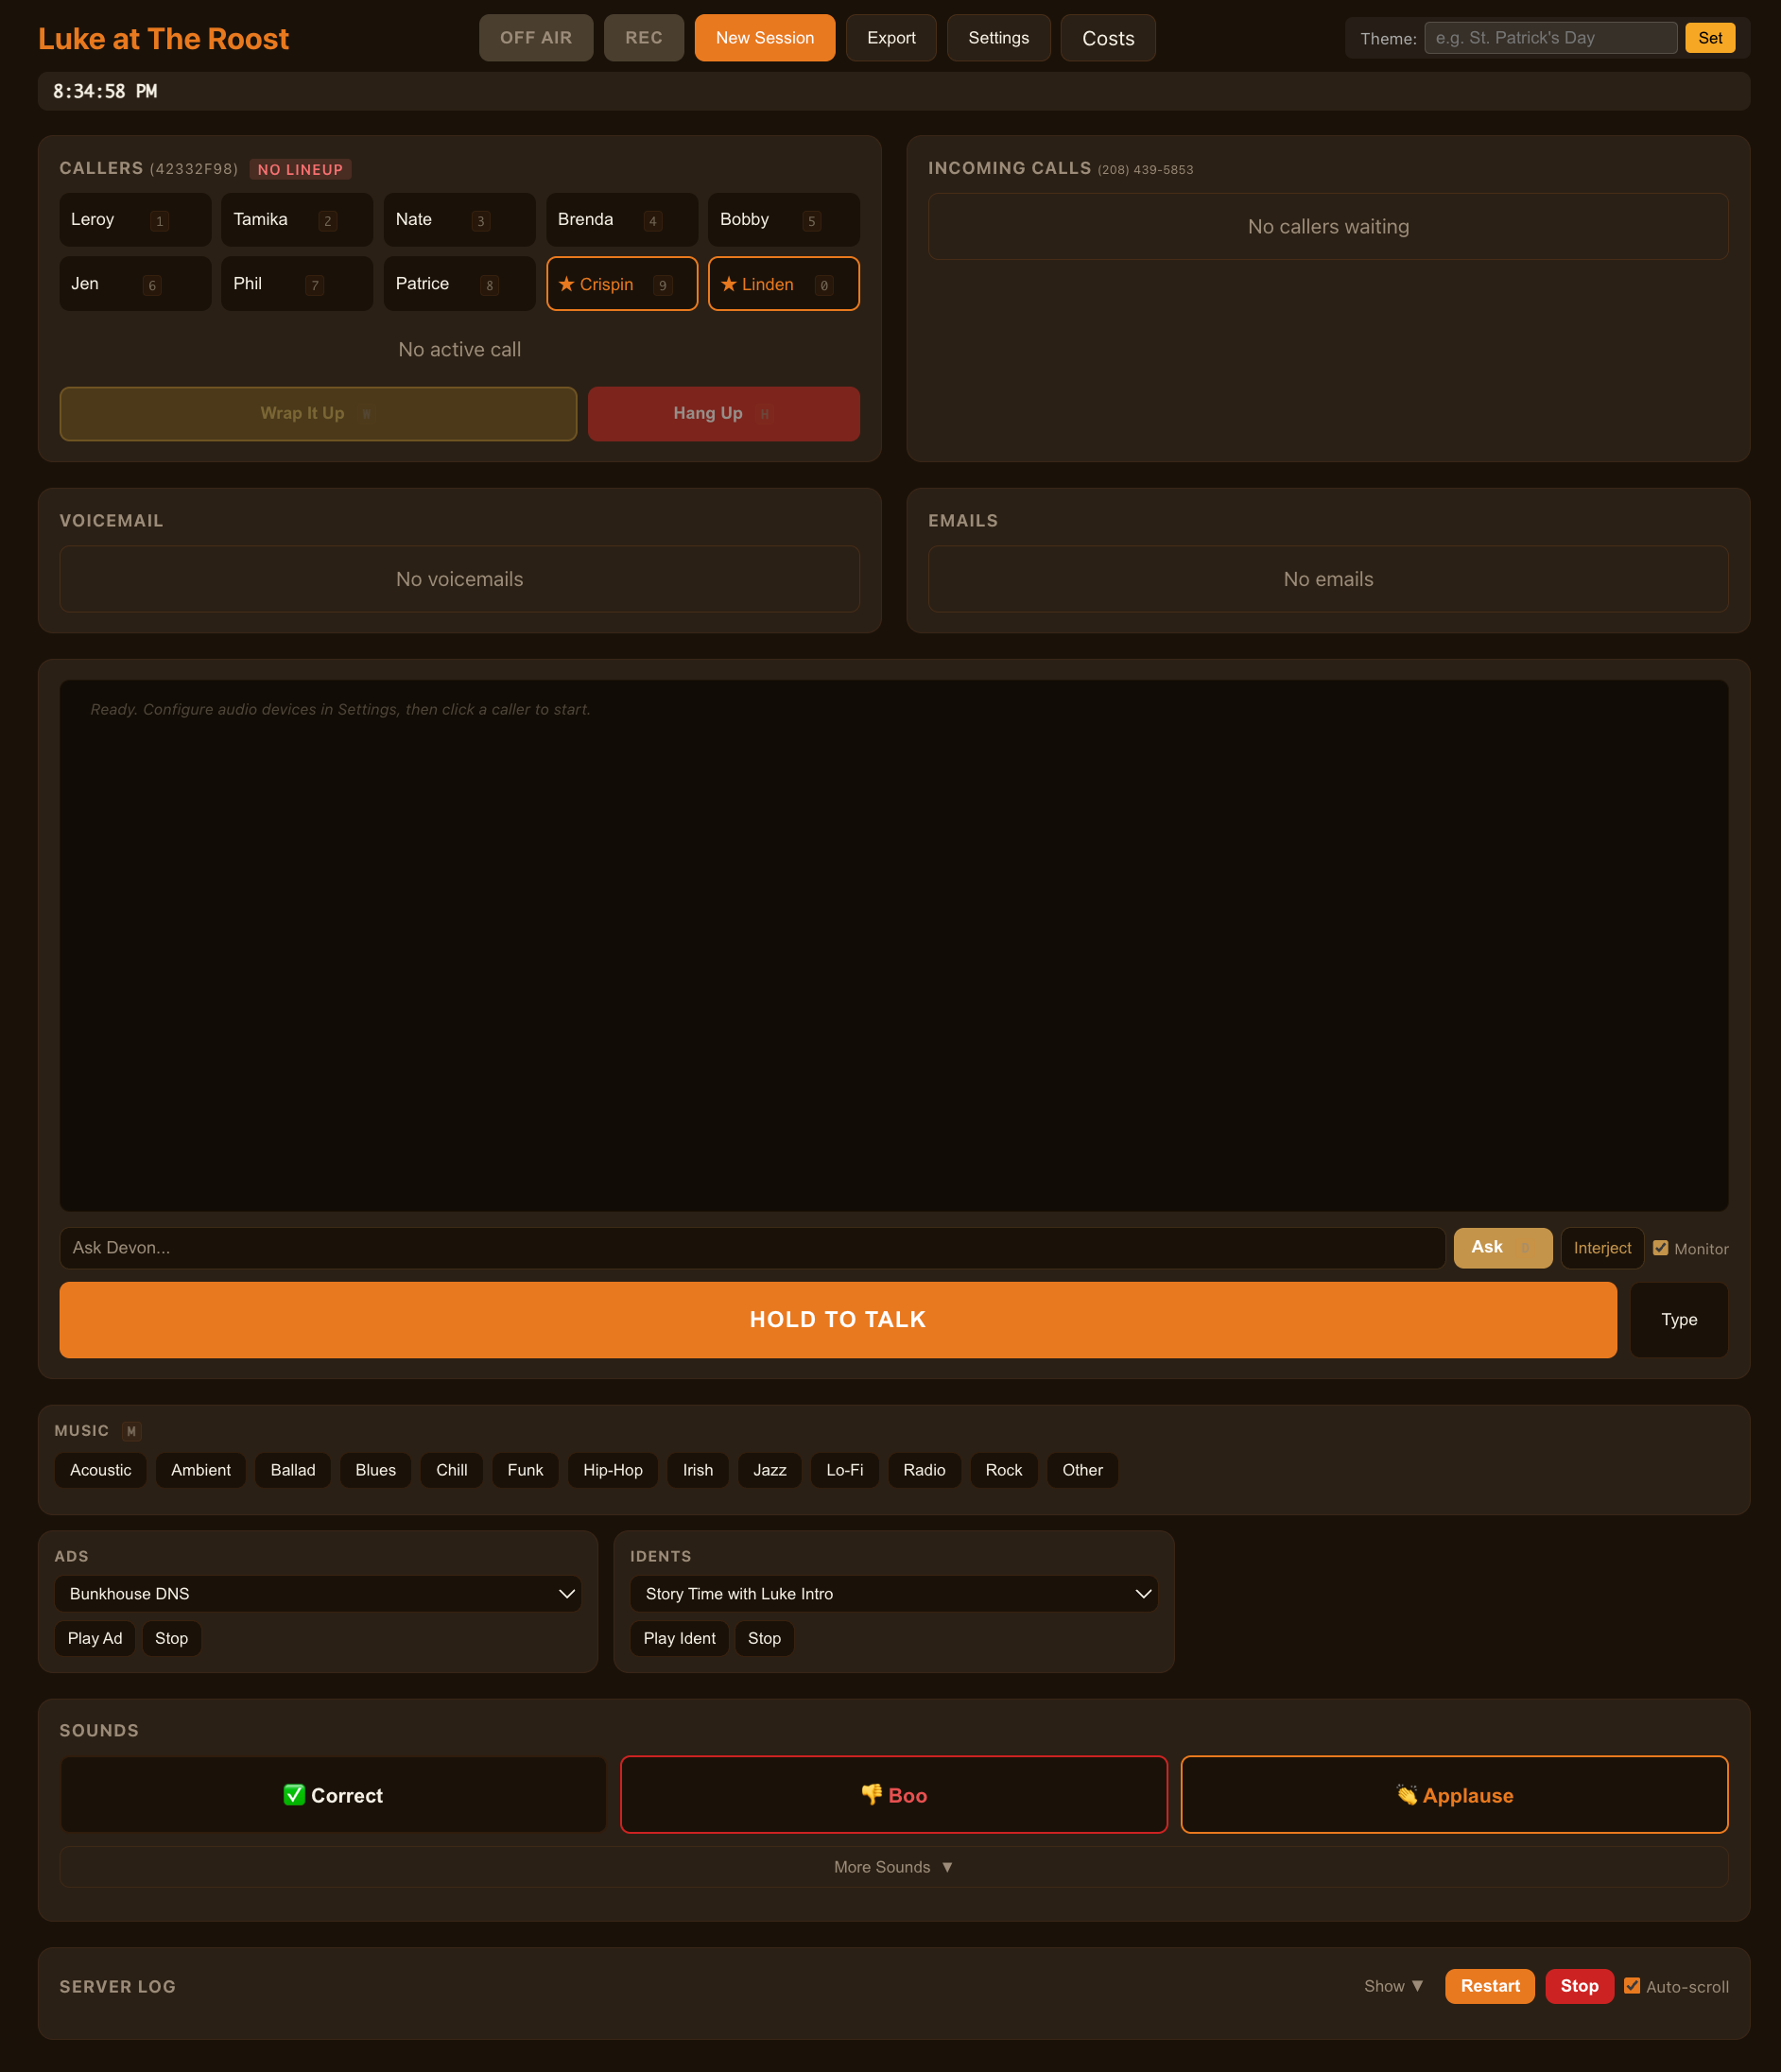Click Play Ident button

pyautogui.click(x=679, y=1638)
